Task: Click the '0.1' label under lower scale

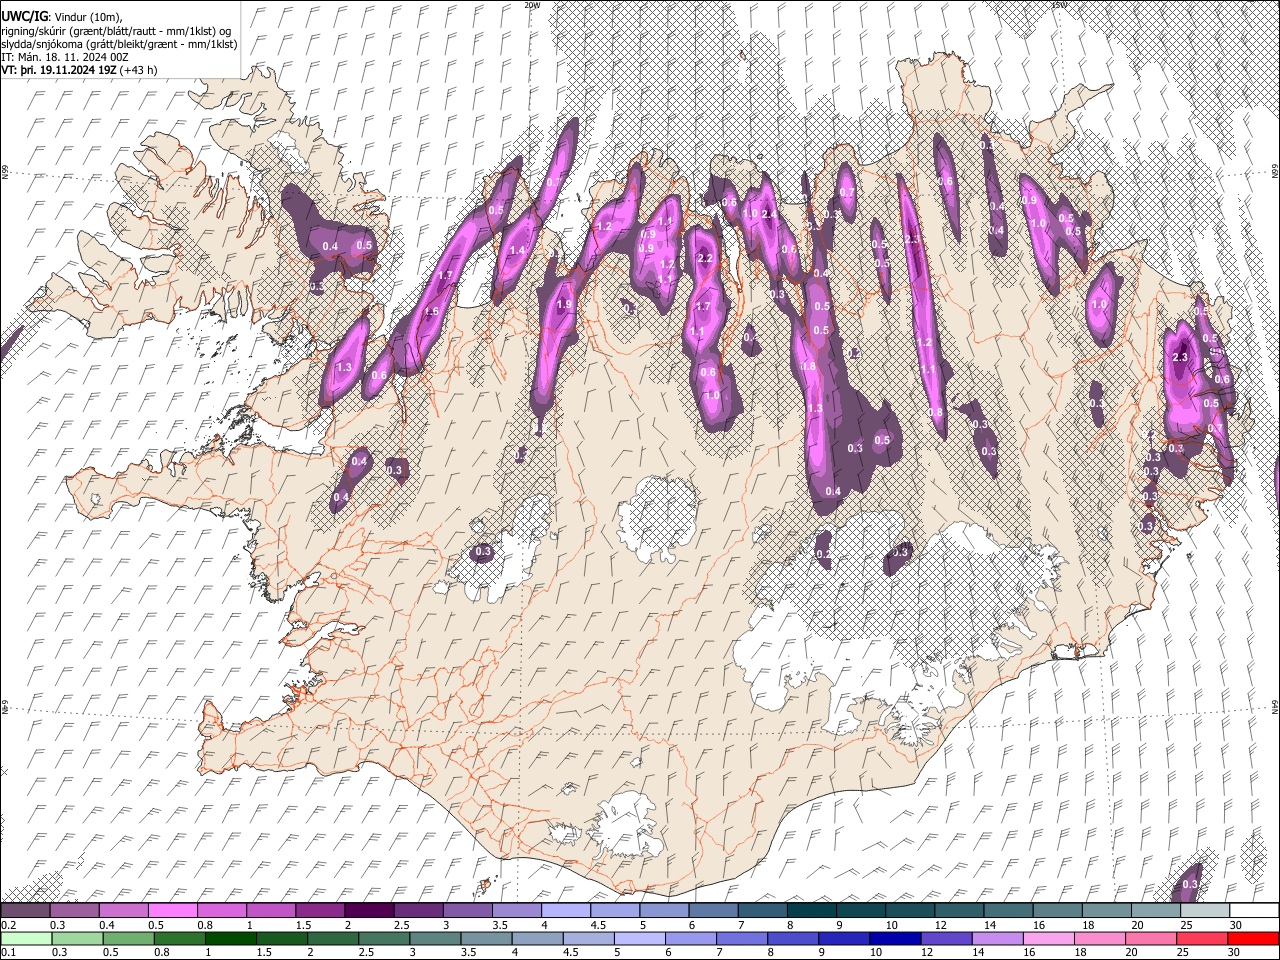Action: pyautogui.click(x=8, y=953)
